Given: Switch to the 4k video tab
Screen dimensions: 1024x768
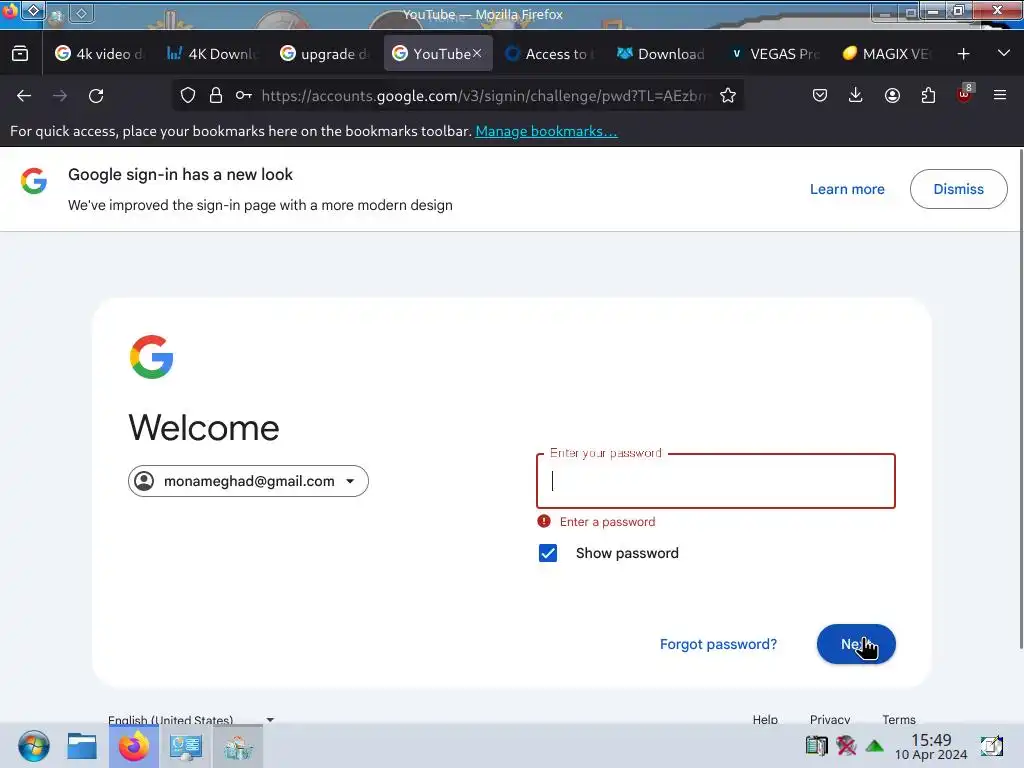Looking at the screenshot, I should (99, 54).
